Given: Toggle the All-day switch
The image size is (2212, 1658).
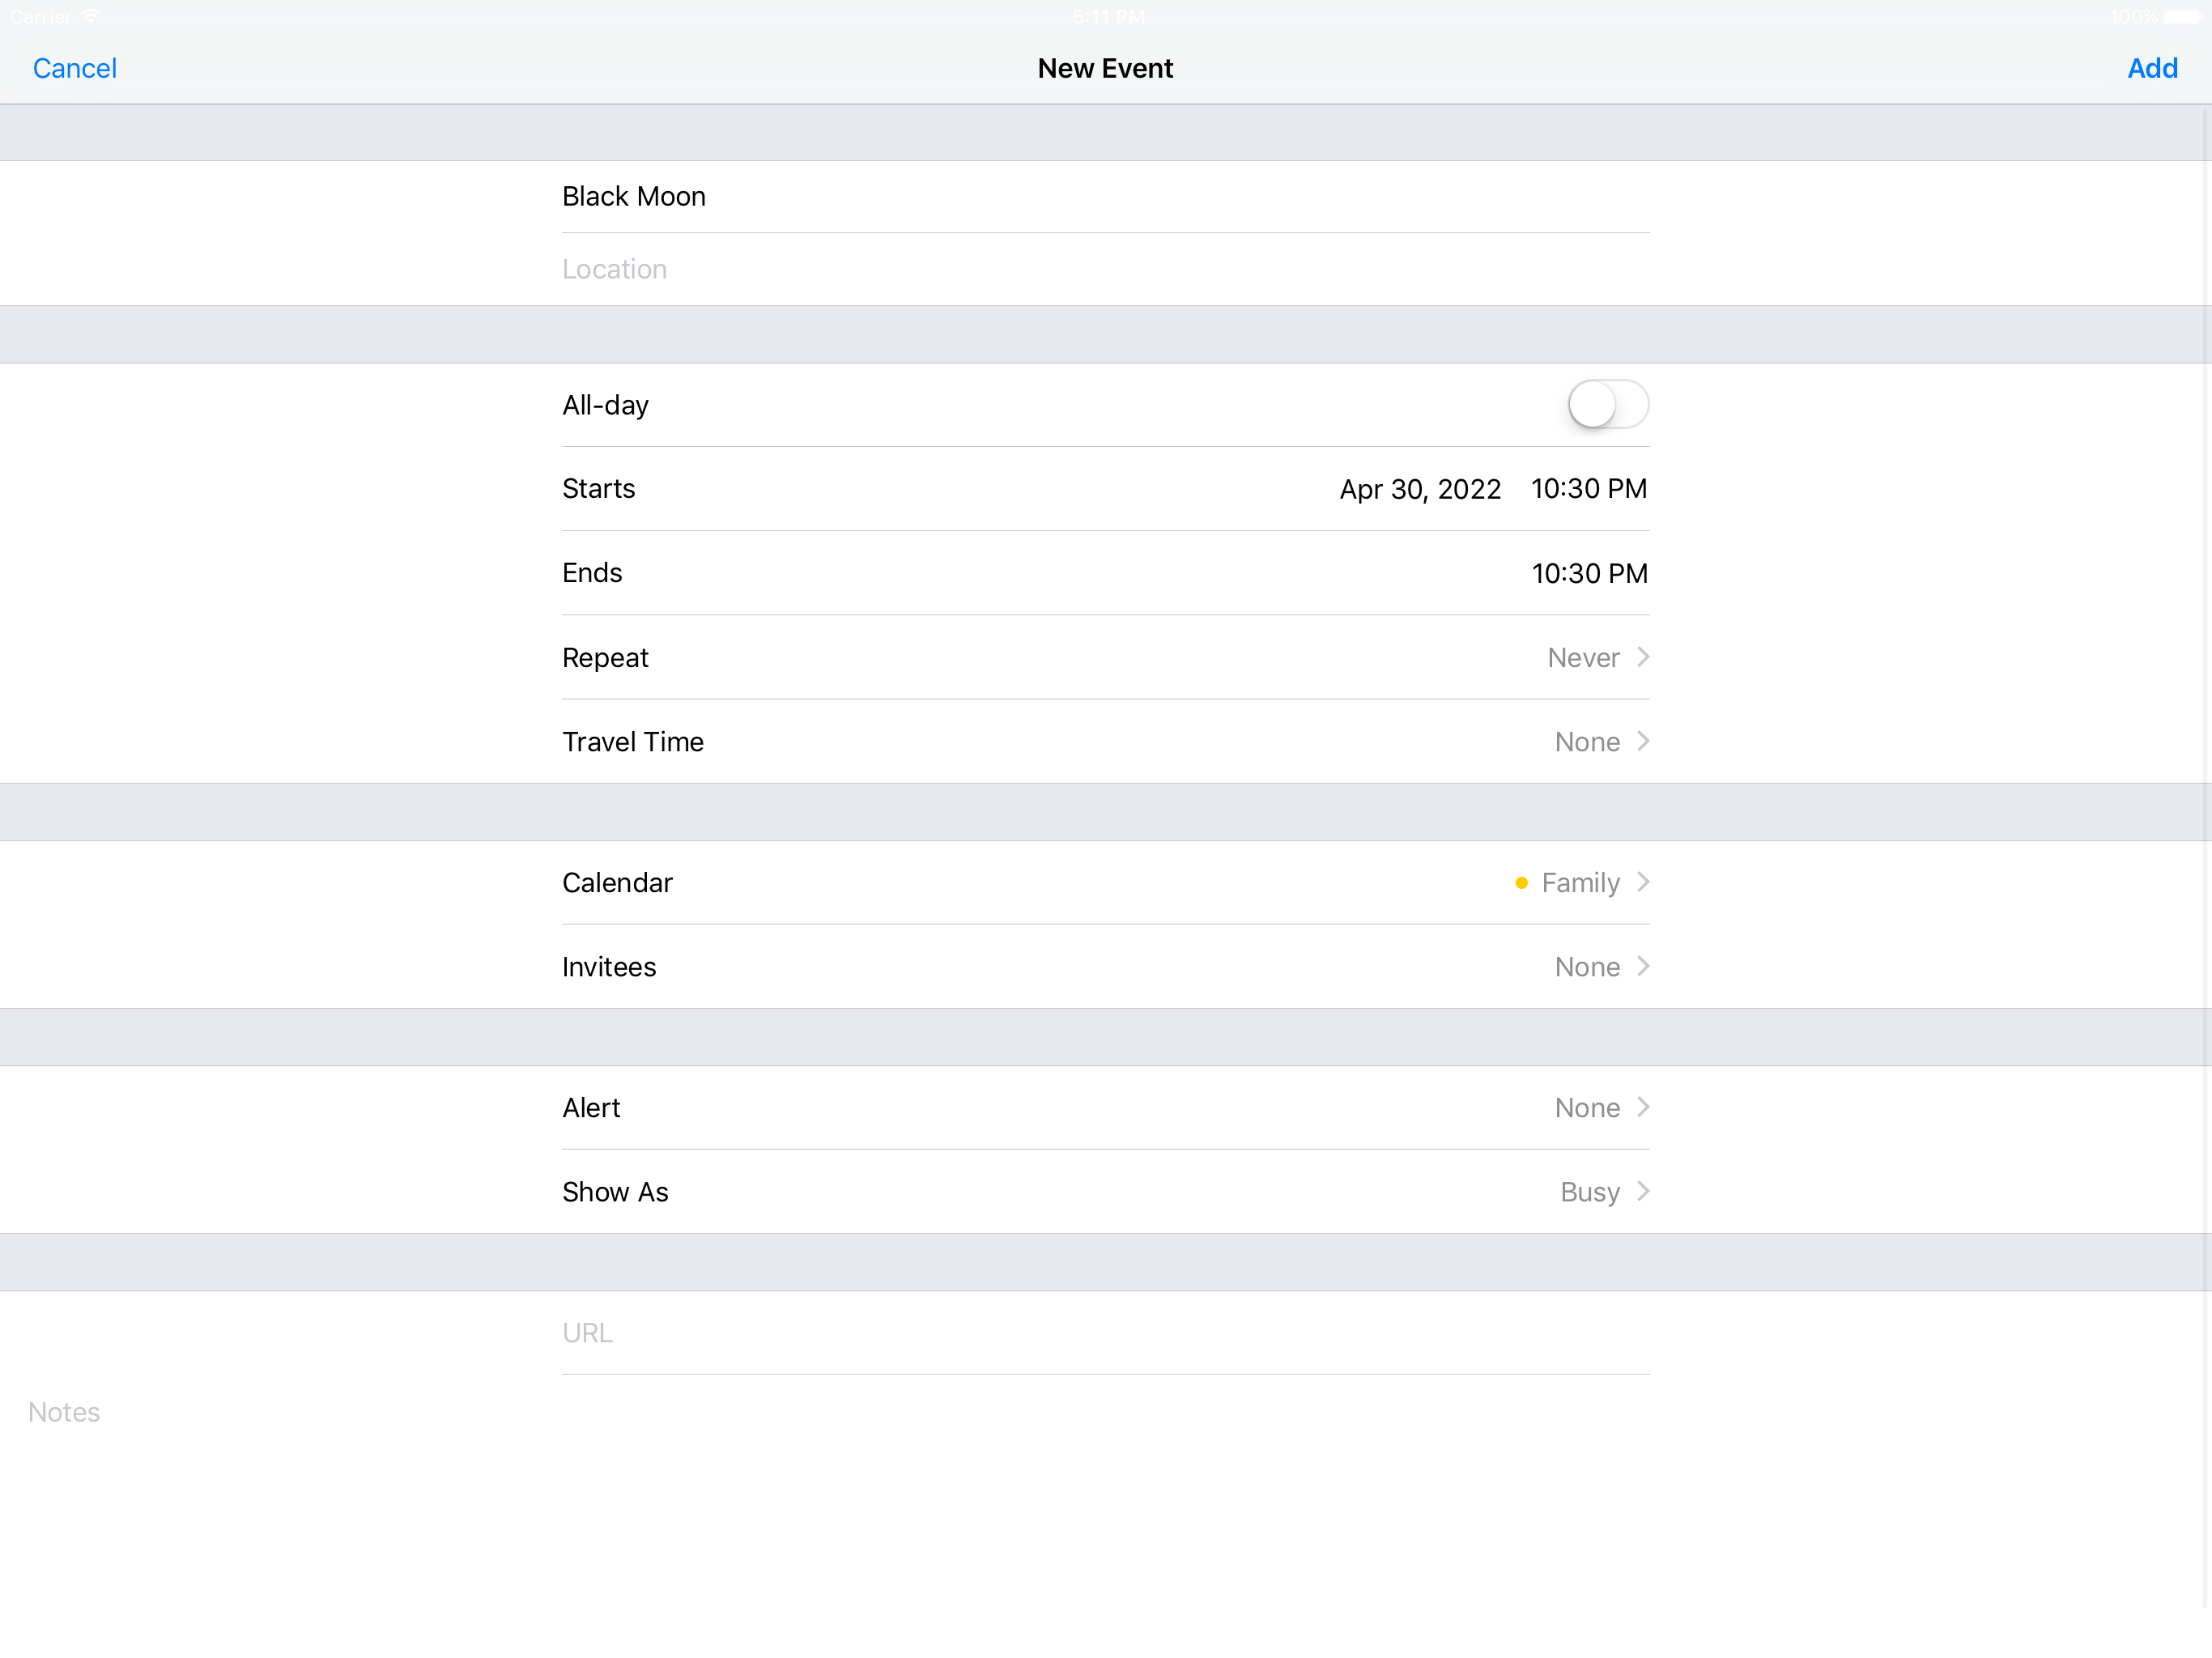Looking at the screenshot, I should click(1607, 404).
